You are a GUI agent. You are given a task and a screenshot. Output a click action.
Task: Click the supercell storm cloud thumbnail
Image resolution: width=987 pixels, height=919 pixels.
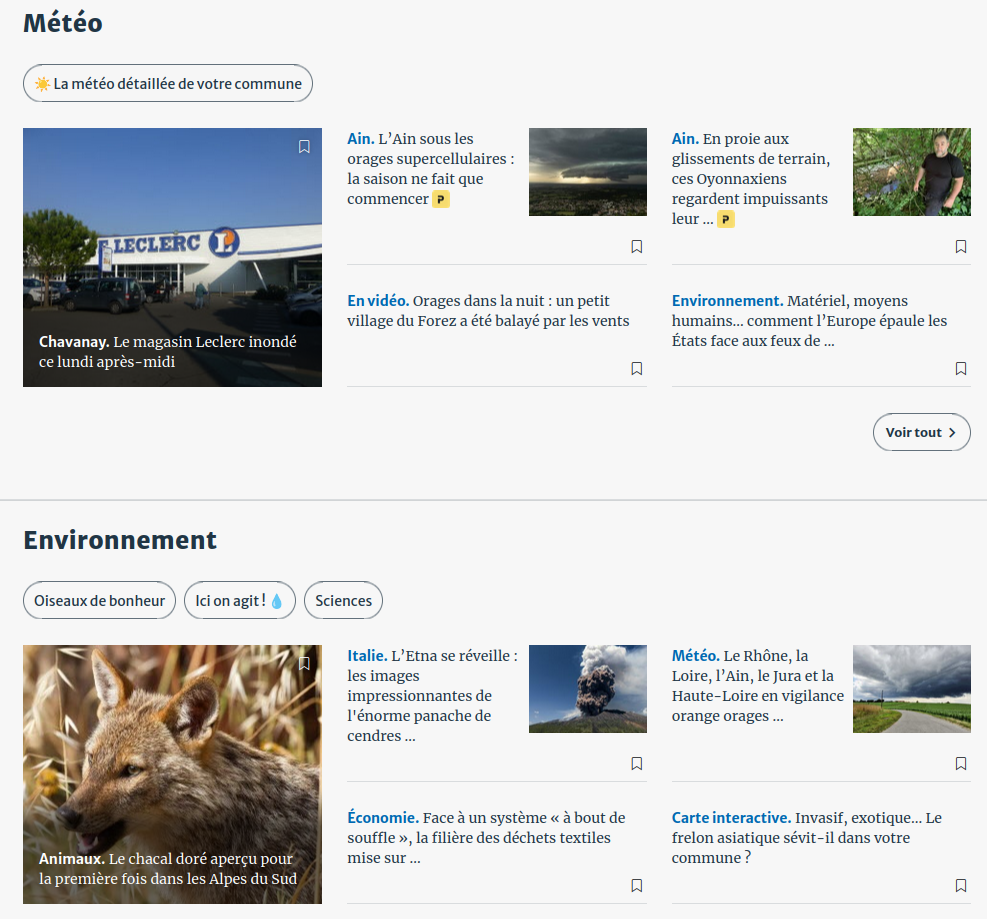click(x=587, y=172)
